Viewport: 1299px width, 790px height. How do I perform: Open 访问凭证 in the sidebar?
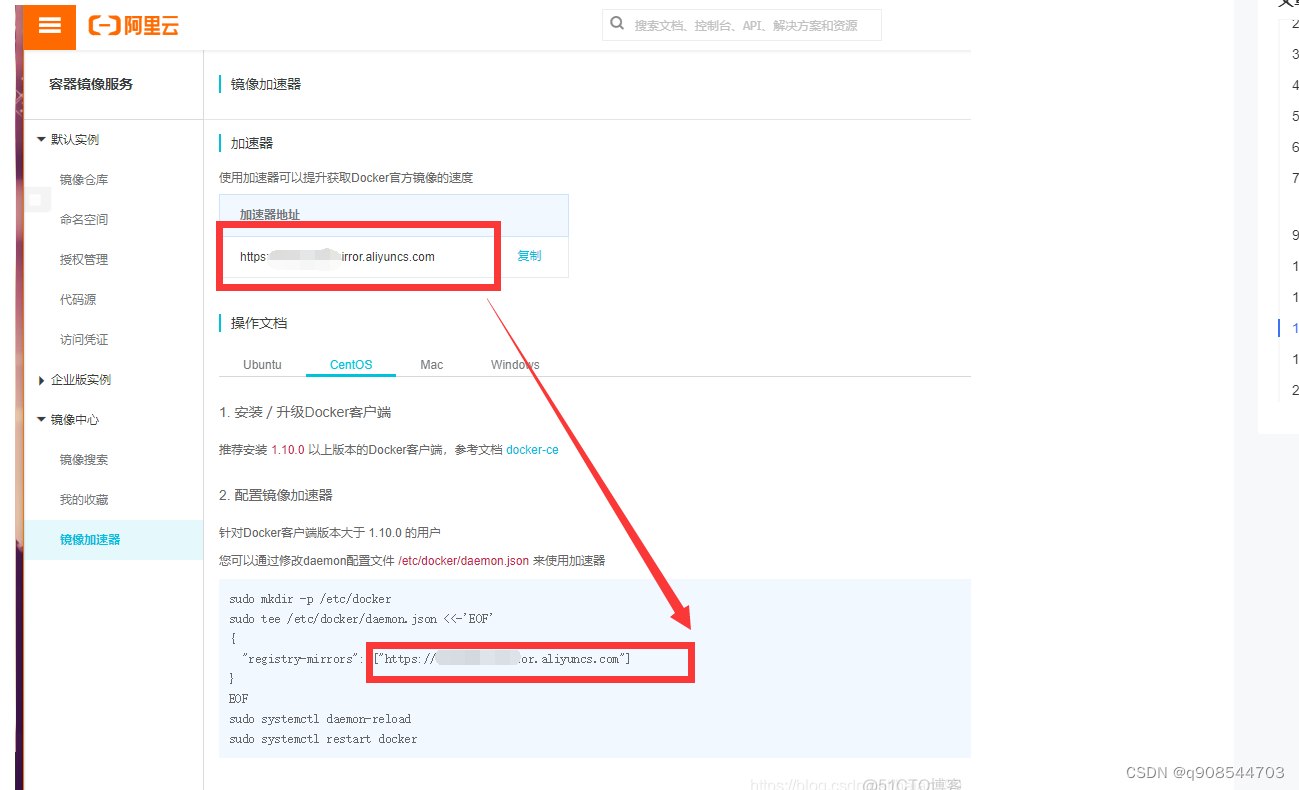(84, 340)
